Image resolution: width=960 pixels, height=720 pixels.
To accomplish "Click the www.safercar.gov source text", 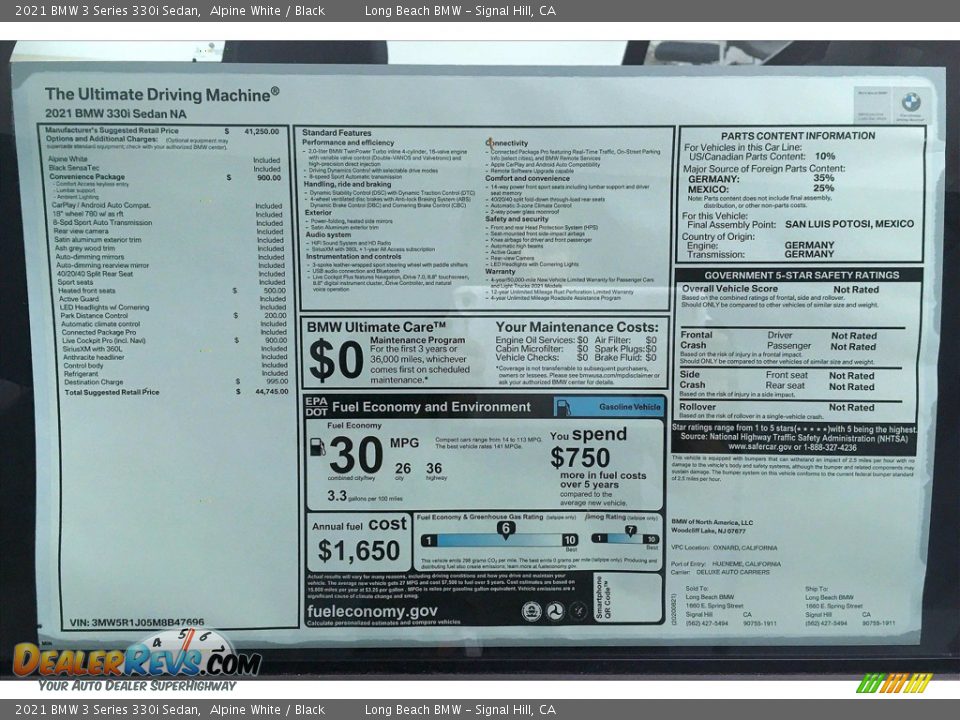I will tap(792, 447).
